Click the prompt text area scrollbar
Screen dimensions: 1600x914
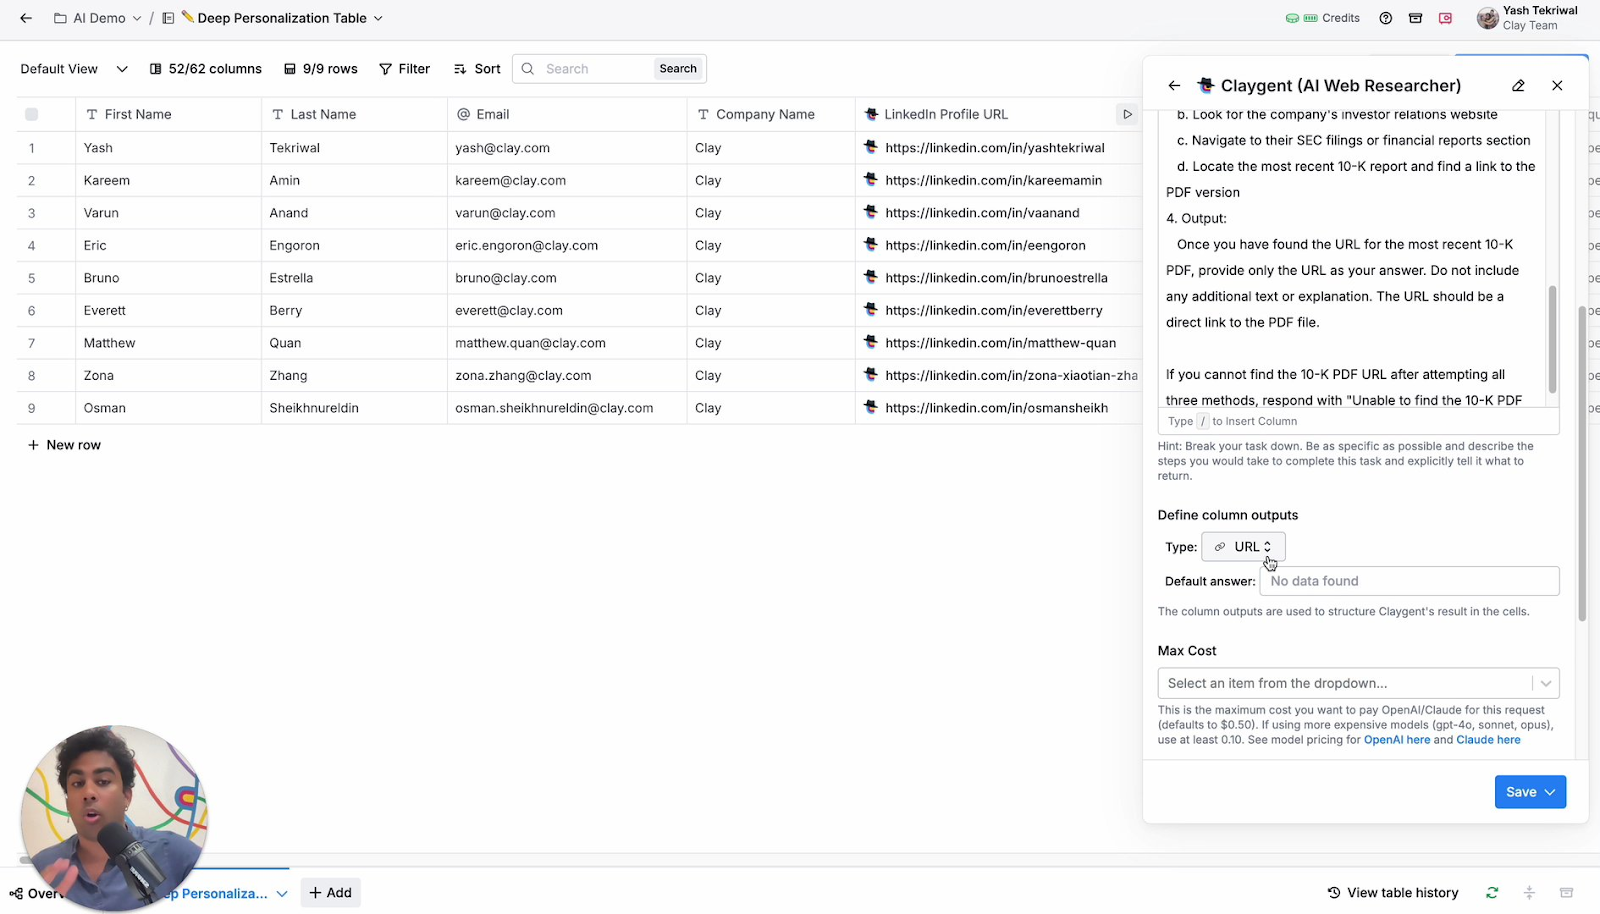pyautogui.click(x=1552, y=339)
